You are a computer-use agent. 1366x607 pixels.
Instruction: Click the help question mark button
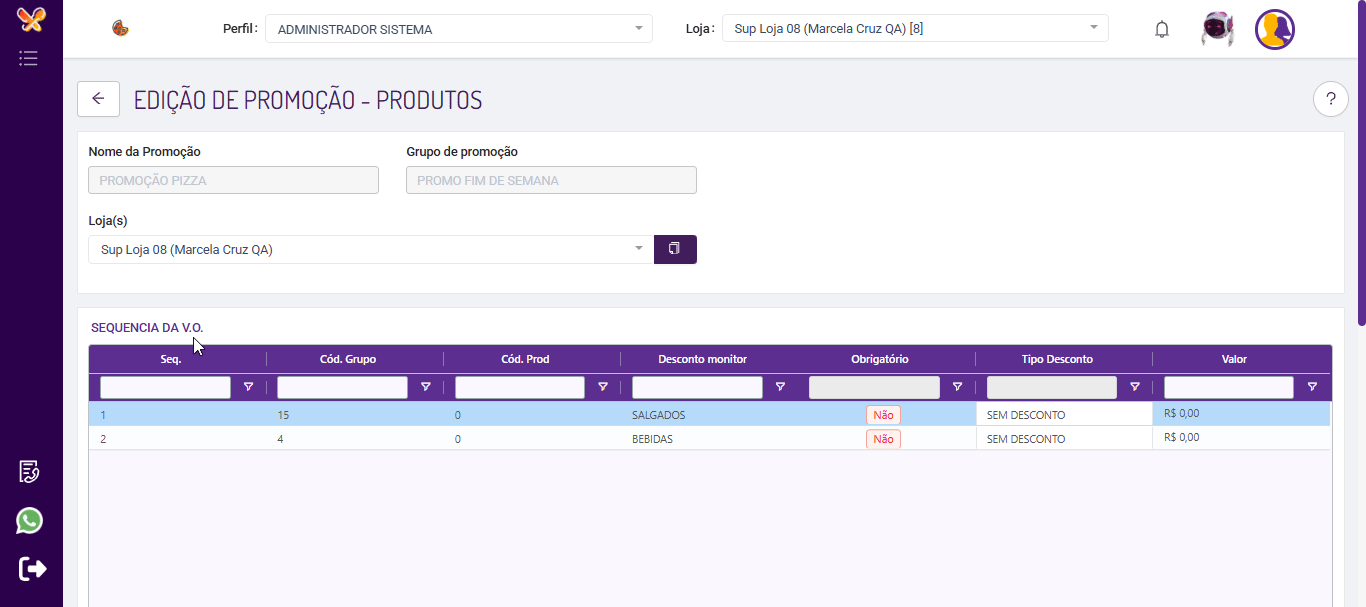pyautogui.click(x=1330, y=99)
